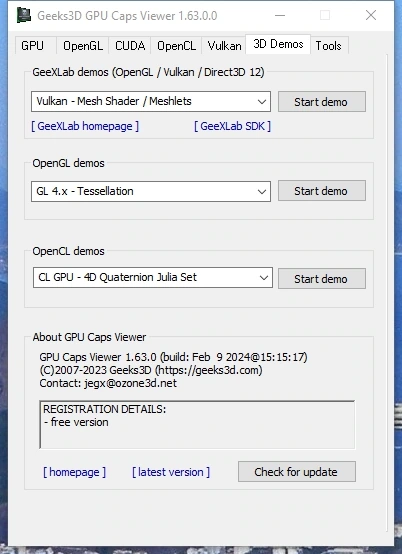The width and height of the screenshot is (402, 554).
Task: Open the OpenGL tab
Action: (x=83, y=46)
